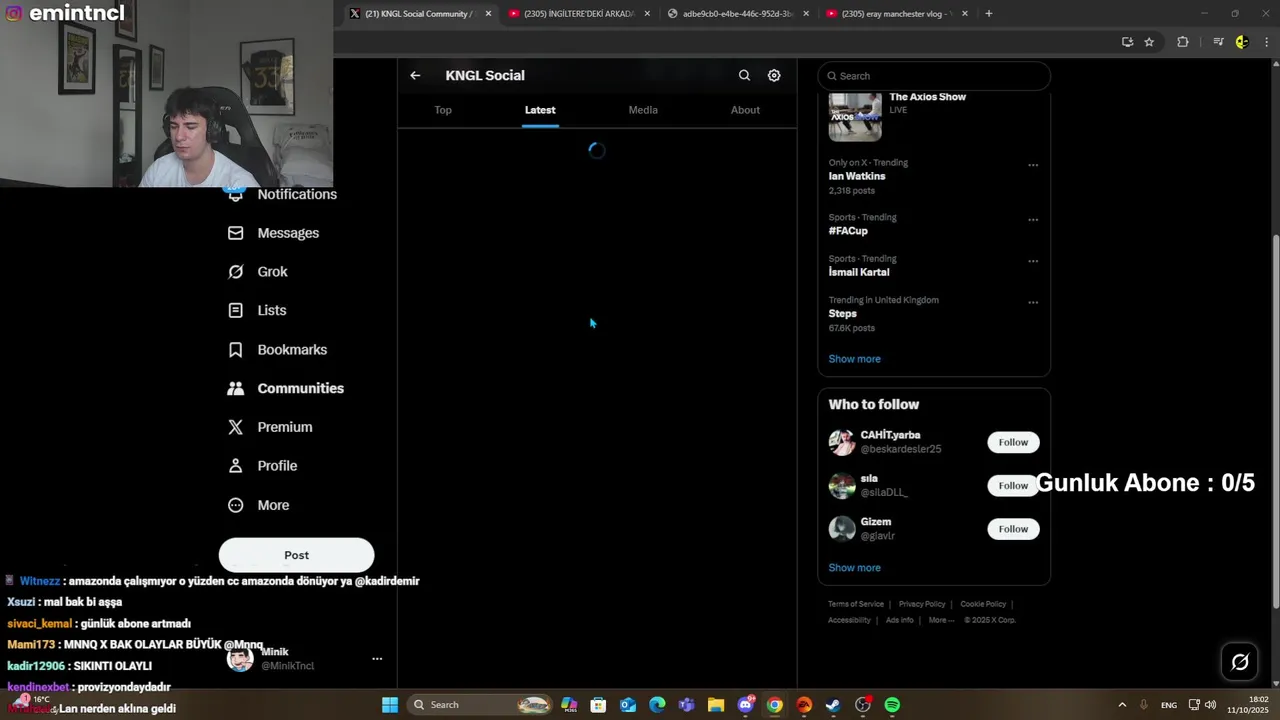Open the Accessibility footer link
Screen dimensions: 1280x720
pos(849,620)
